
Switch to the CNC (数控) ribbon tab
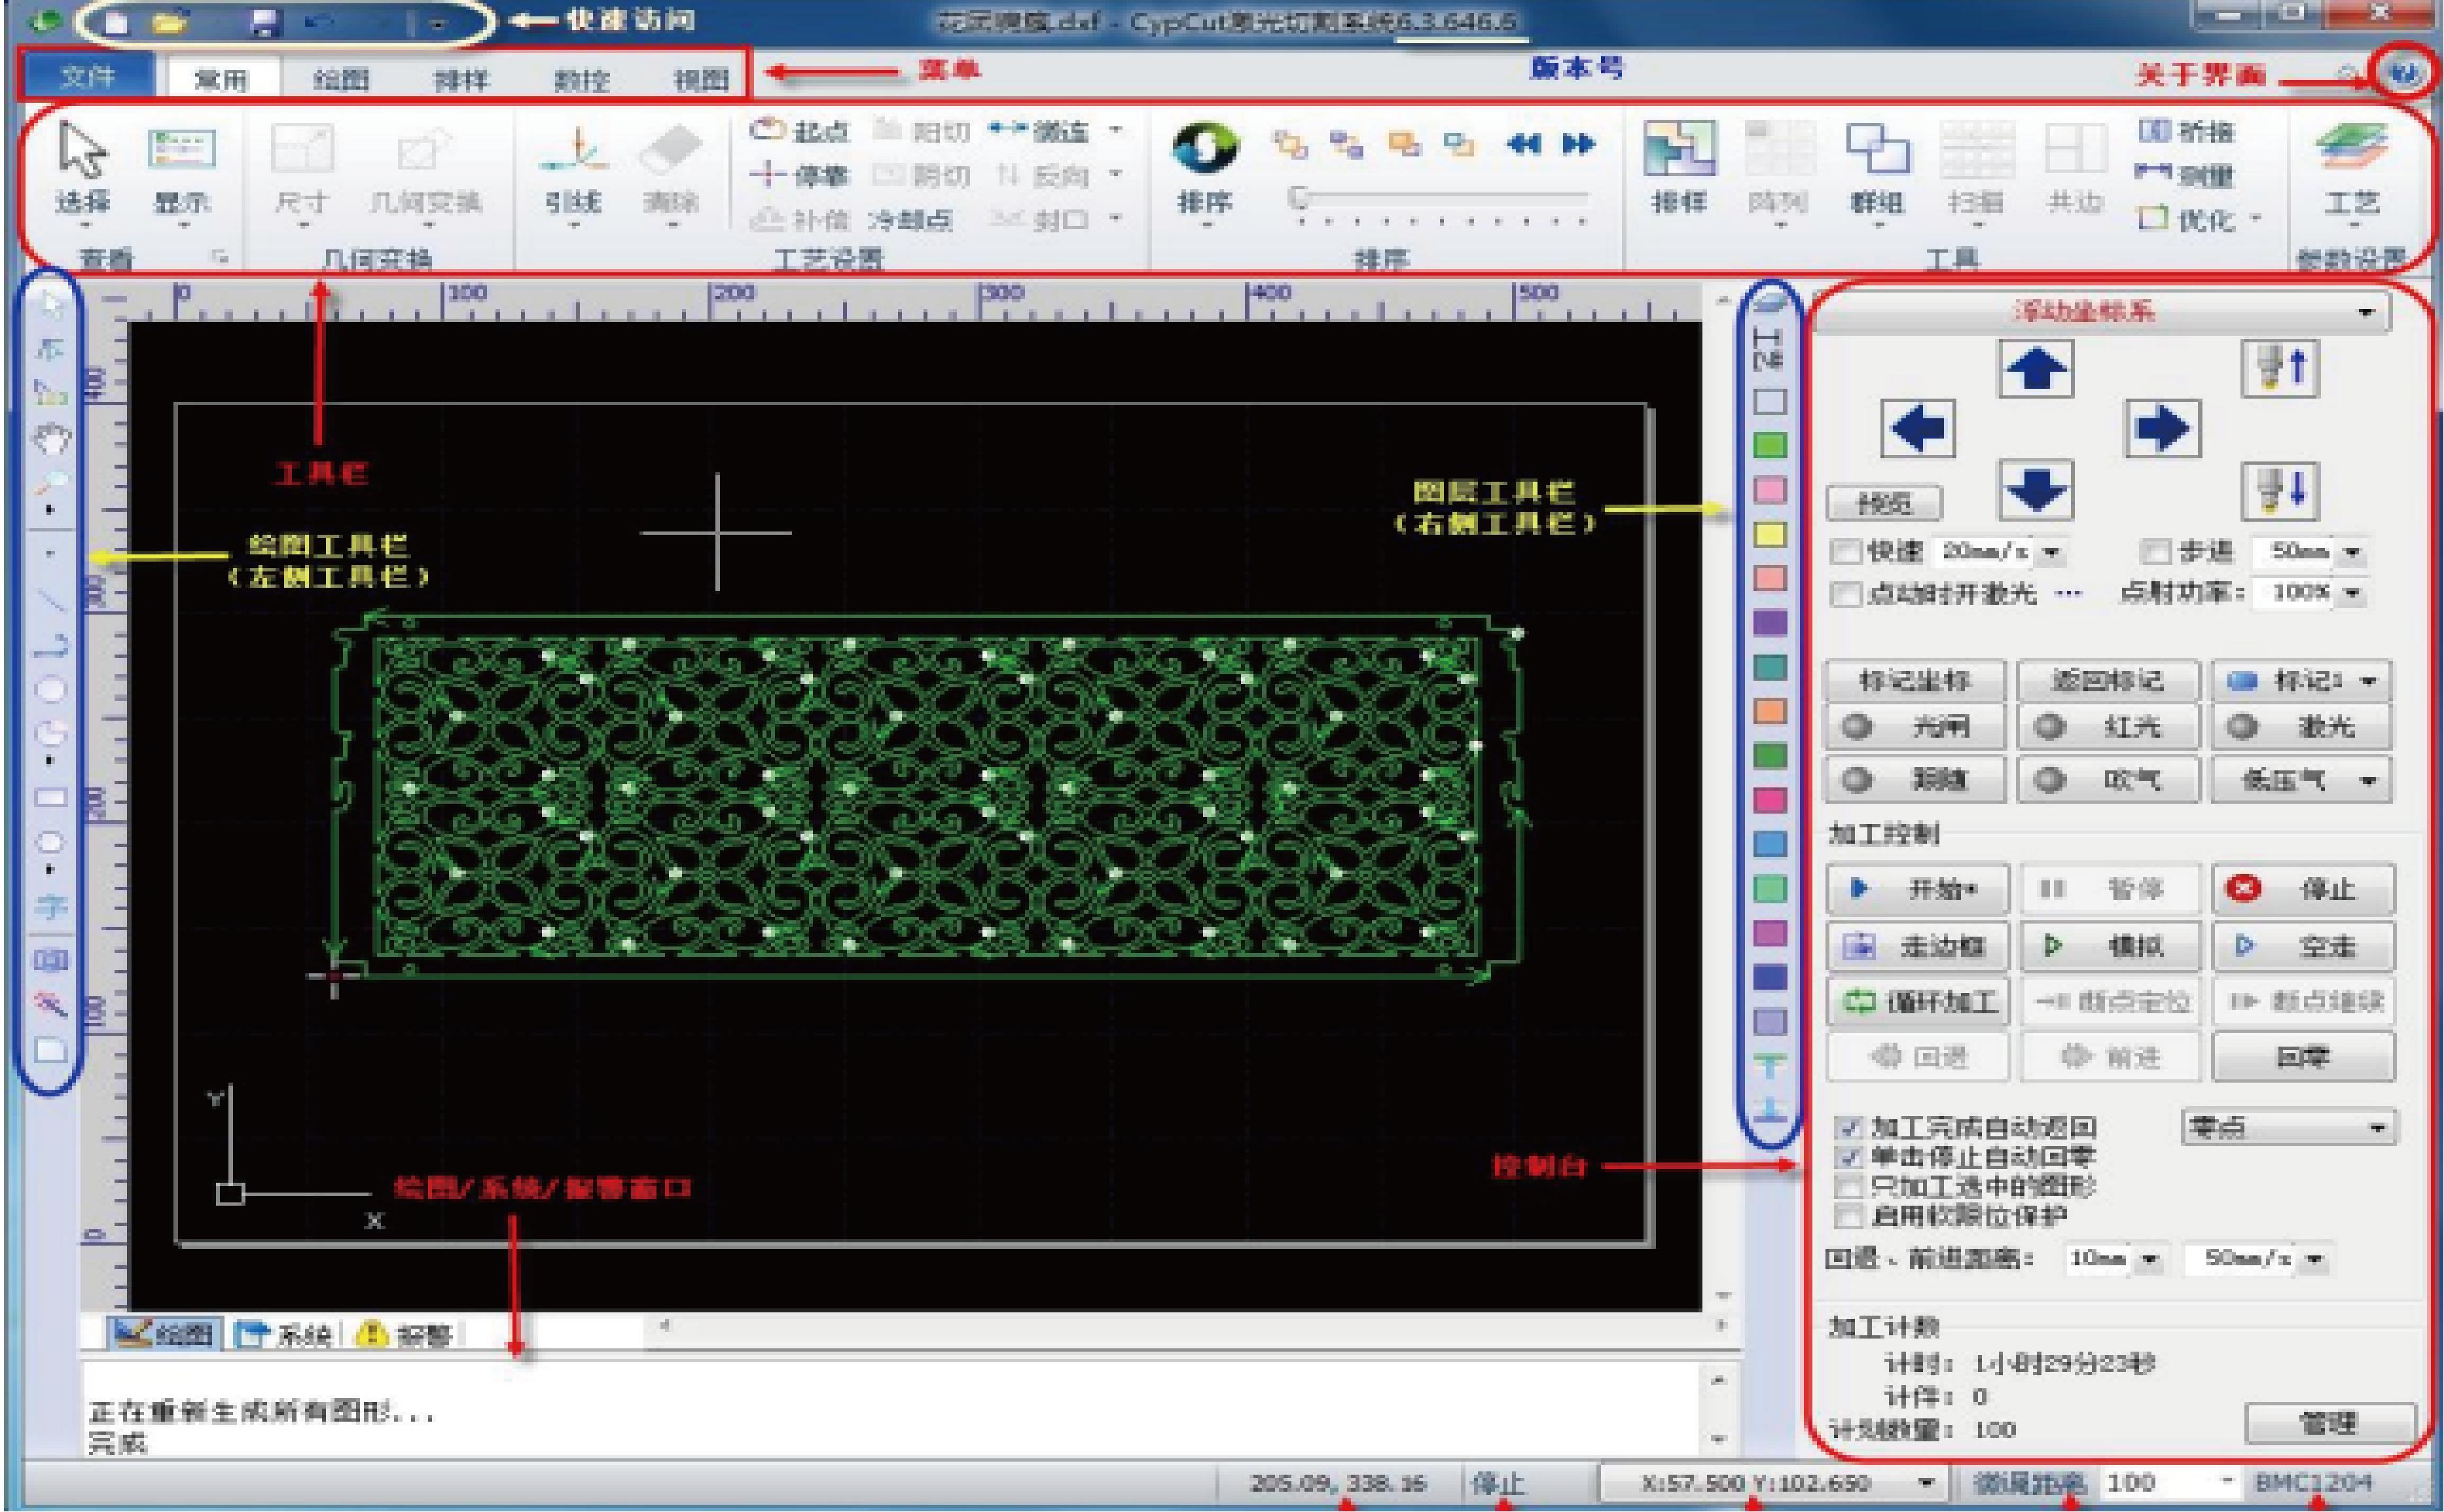tap(582, 78)
